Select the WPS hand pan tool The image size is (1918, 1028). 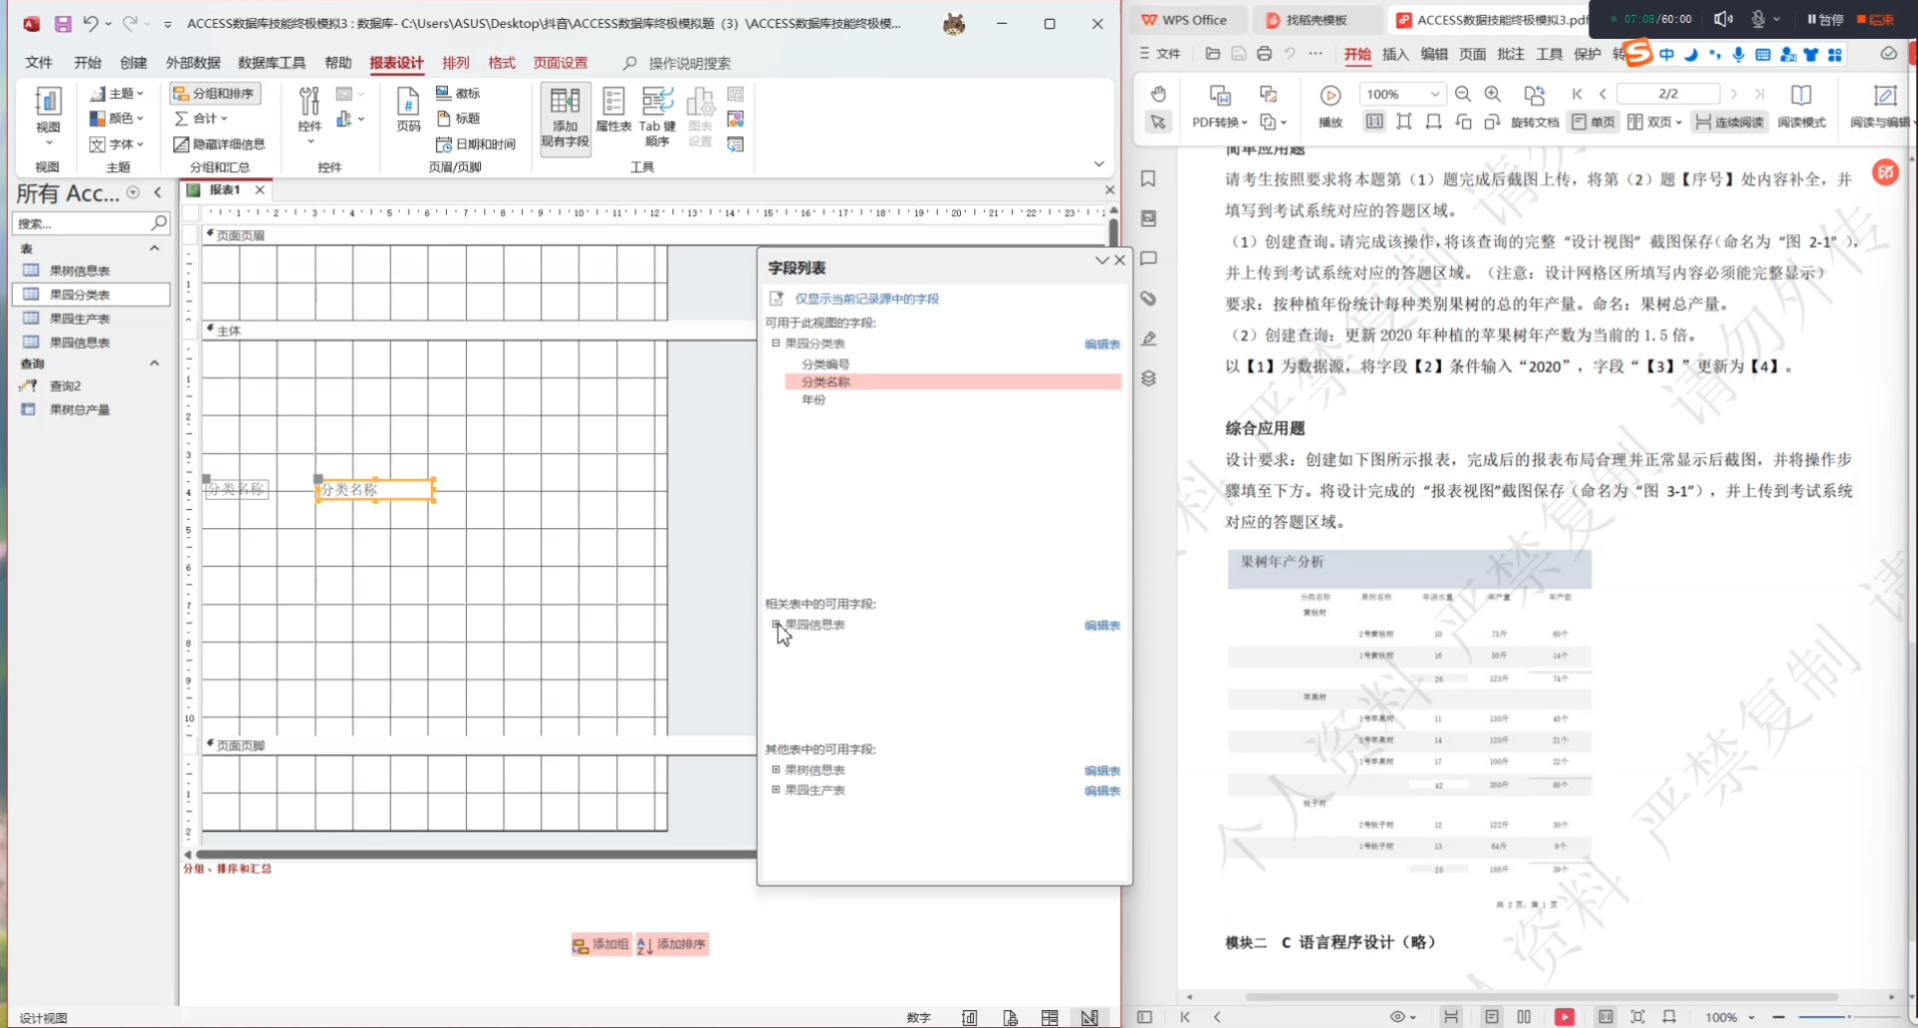(x=1157, y=93)
